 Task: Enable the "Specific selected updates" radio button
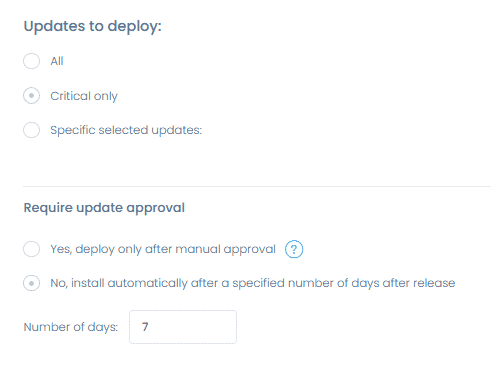(x=32, y=130)
